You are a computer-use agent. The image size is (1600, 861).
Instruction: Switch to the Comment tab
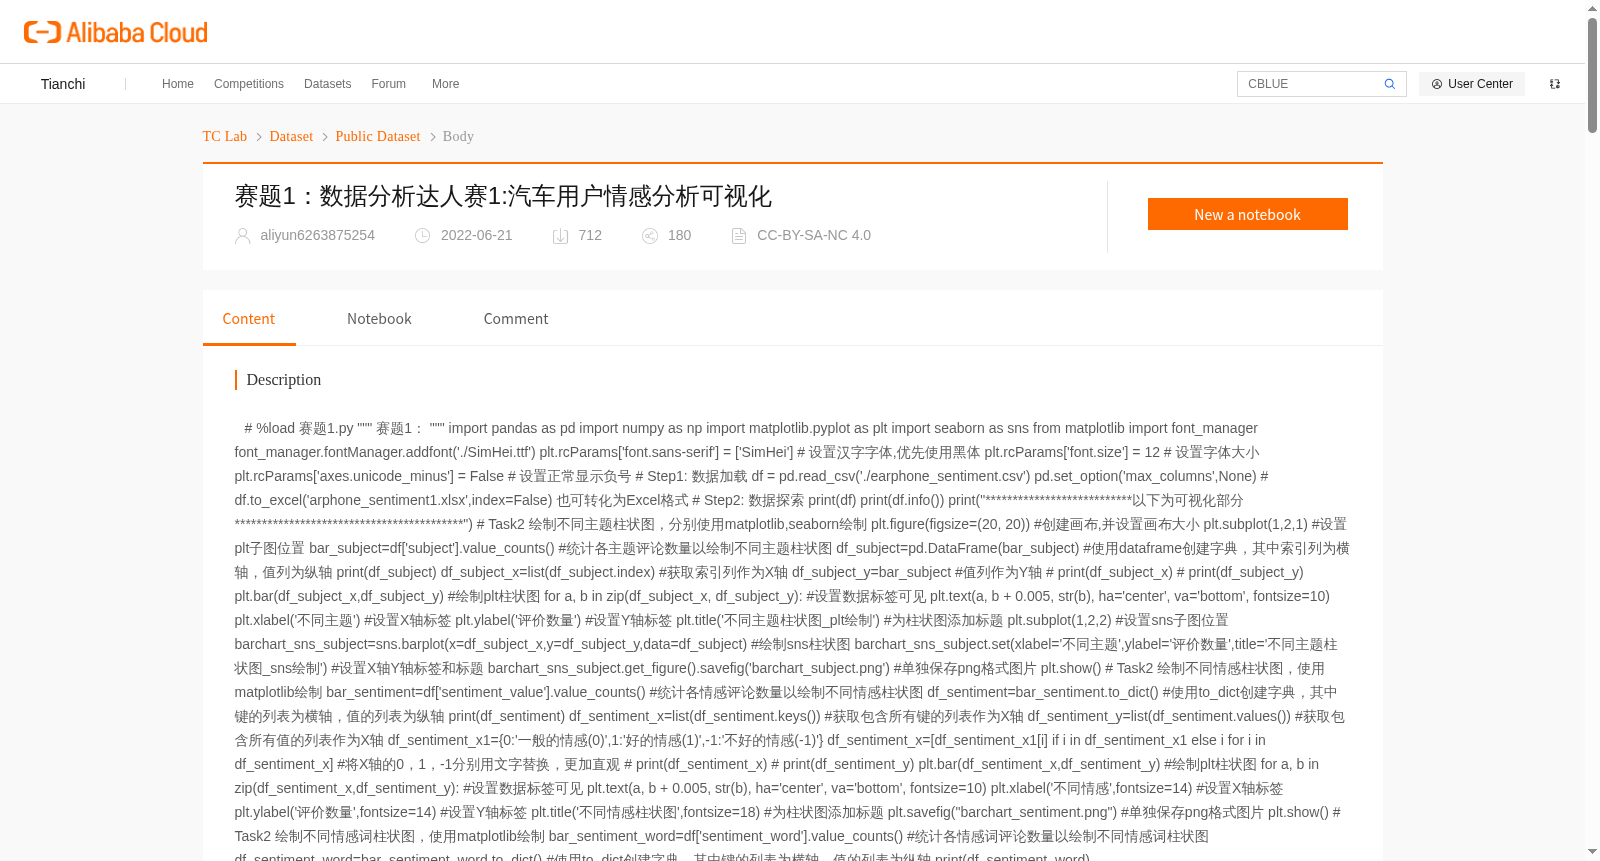click(516, 318)
